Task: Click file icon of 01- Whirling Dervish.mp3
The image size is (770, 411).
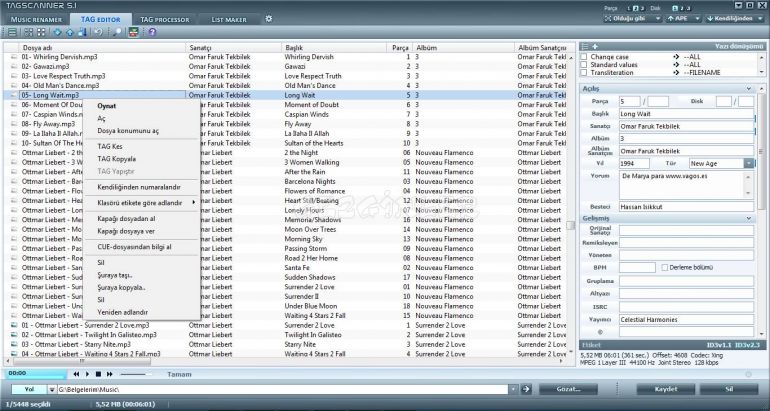Action: (14, 57)
